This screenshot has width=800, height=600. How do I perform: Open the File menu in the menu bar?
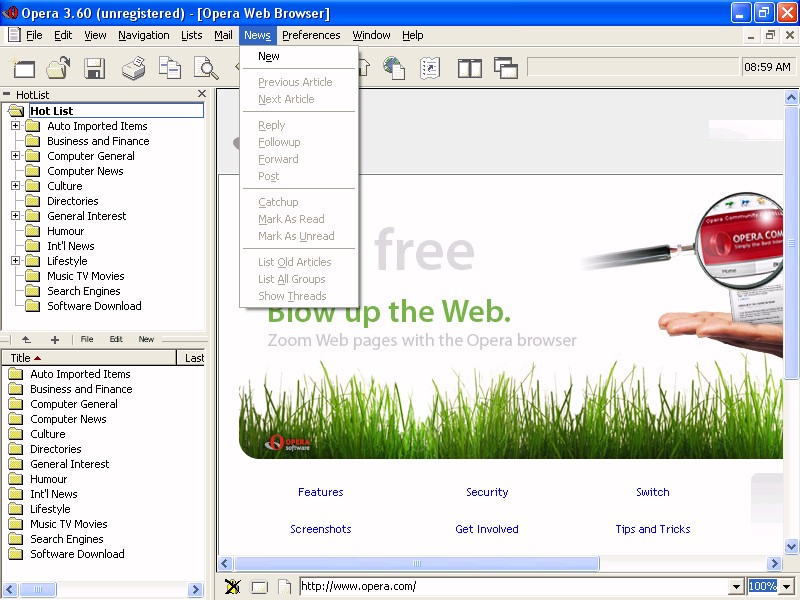click(x=34, y=35)
